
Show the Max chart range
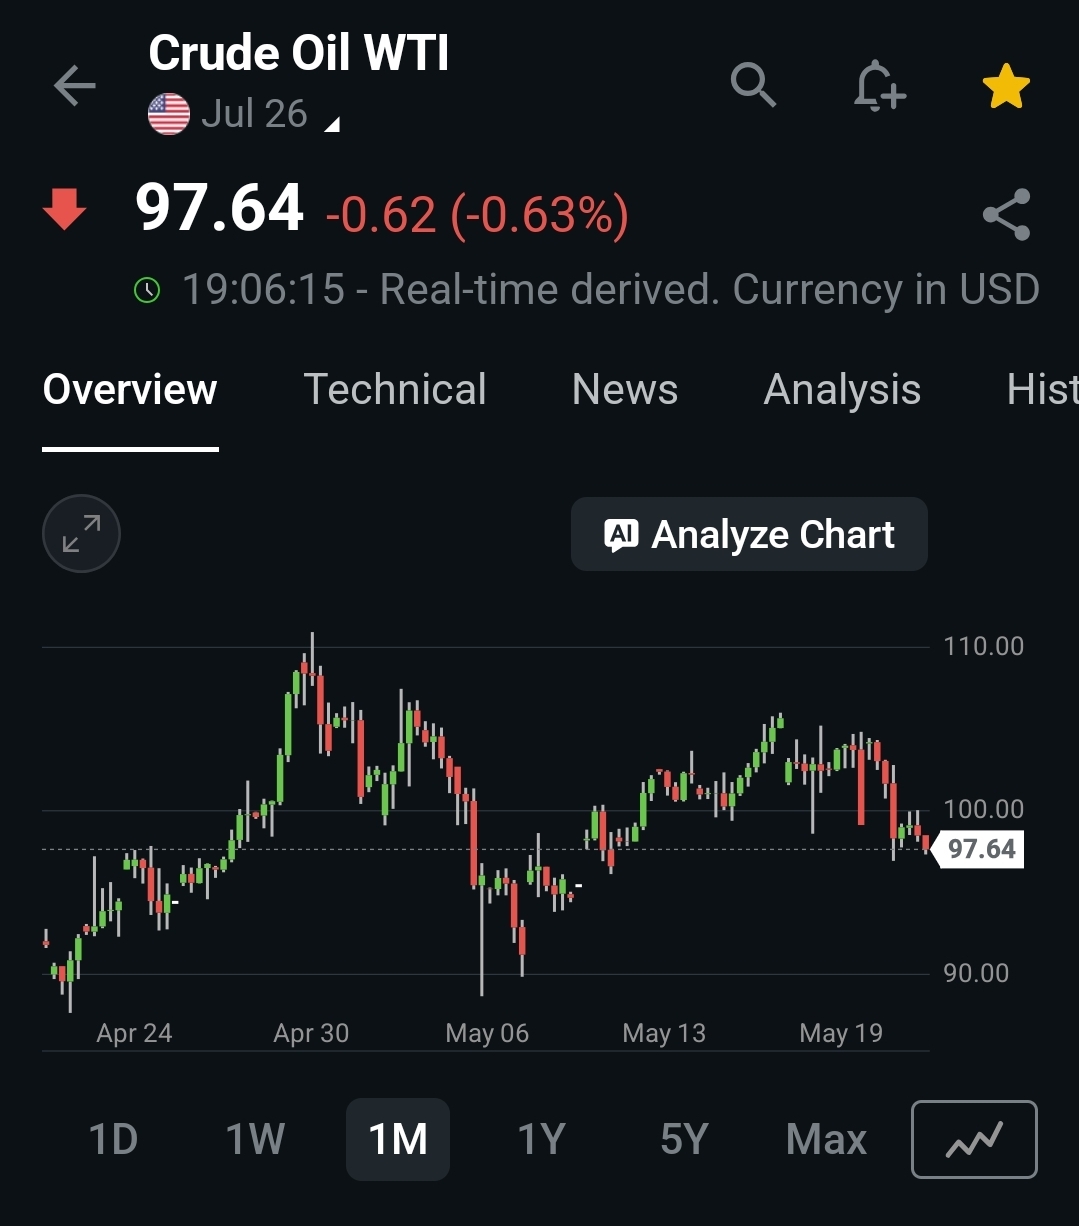coord(826,1139)
